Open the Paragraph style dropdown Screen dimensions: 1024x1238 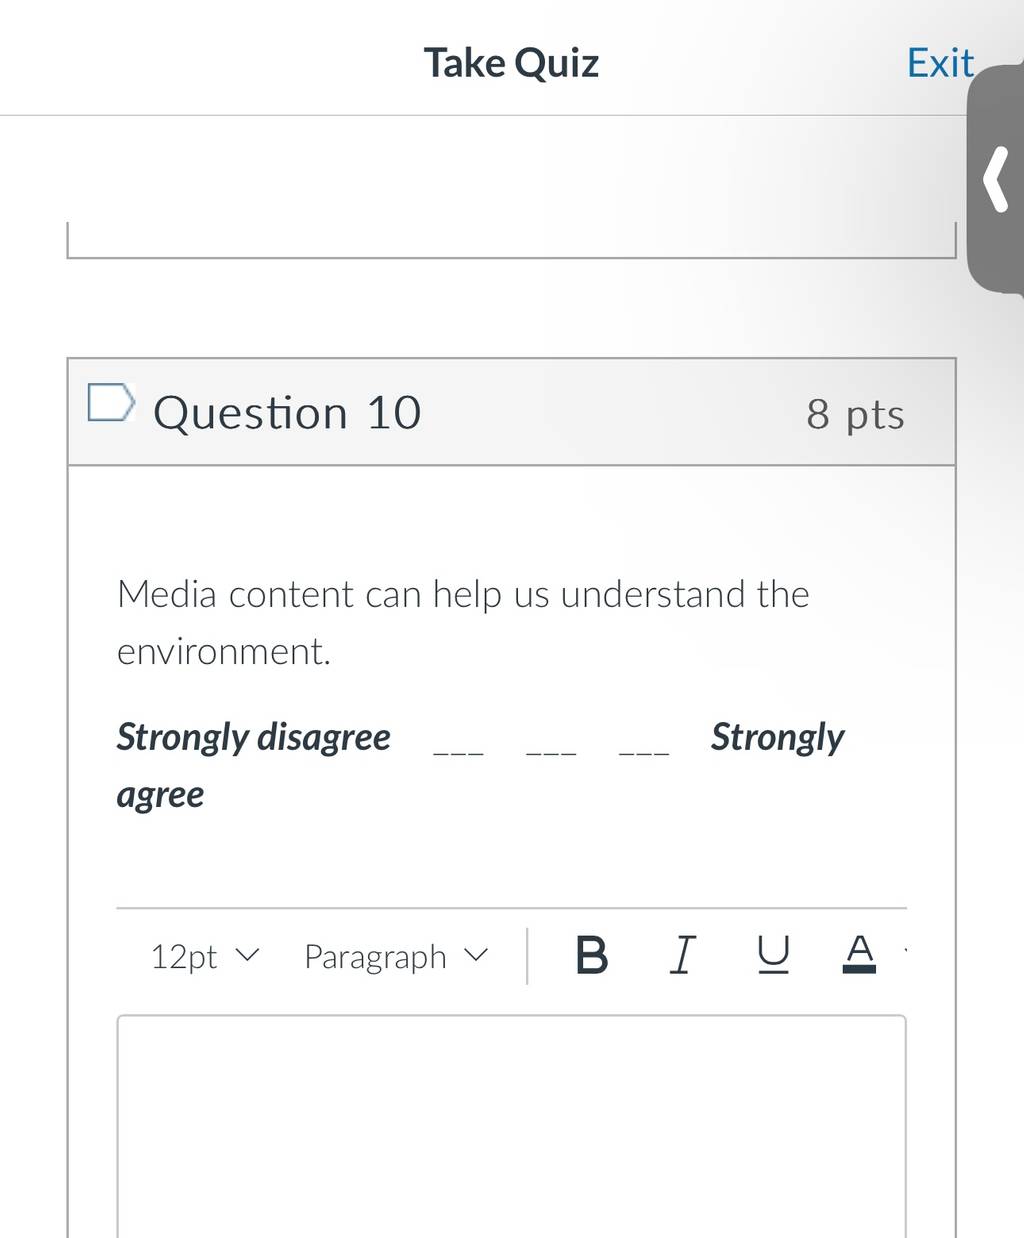click(x=396, y=957)
